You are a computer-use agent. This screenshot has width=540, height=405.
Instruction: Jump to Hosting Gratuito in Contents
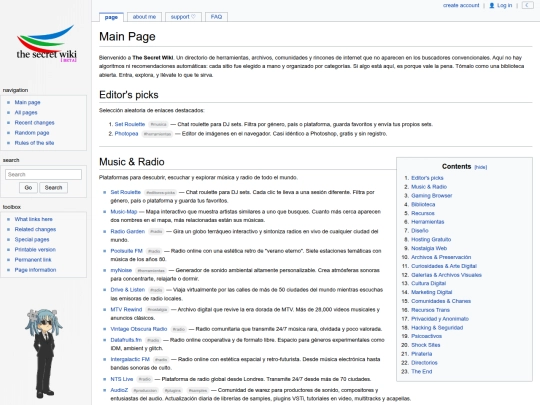[431, 239]
